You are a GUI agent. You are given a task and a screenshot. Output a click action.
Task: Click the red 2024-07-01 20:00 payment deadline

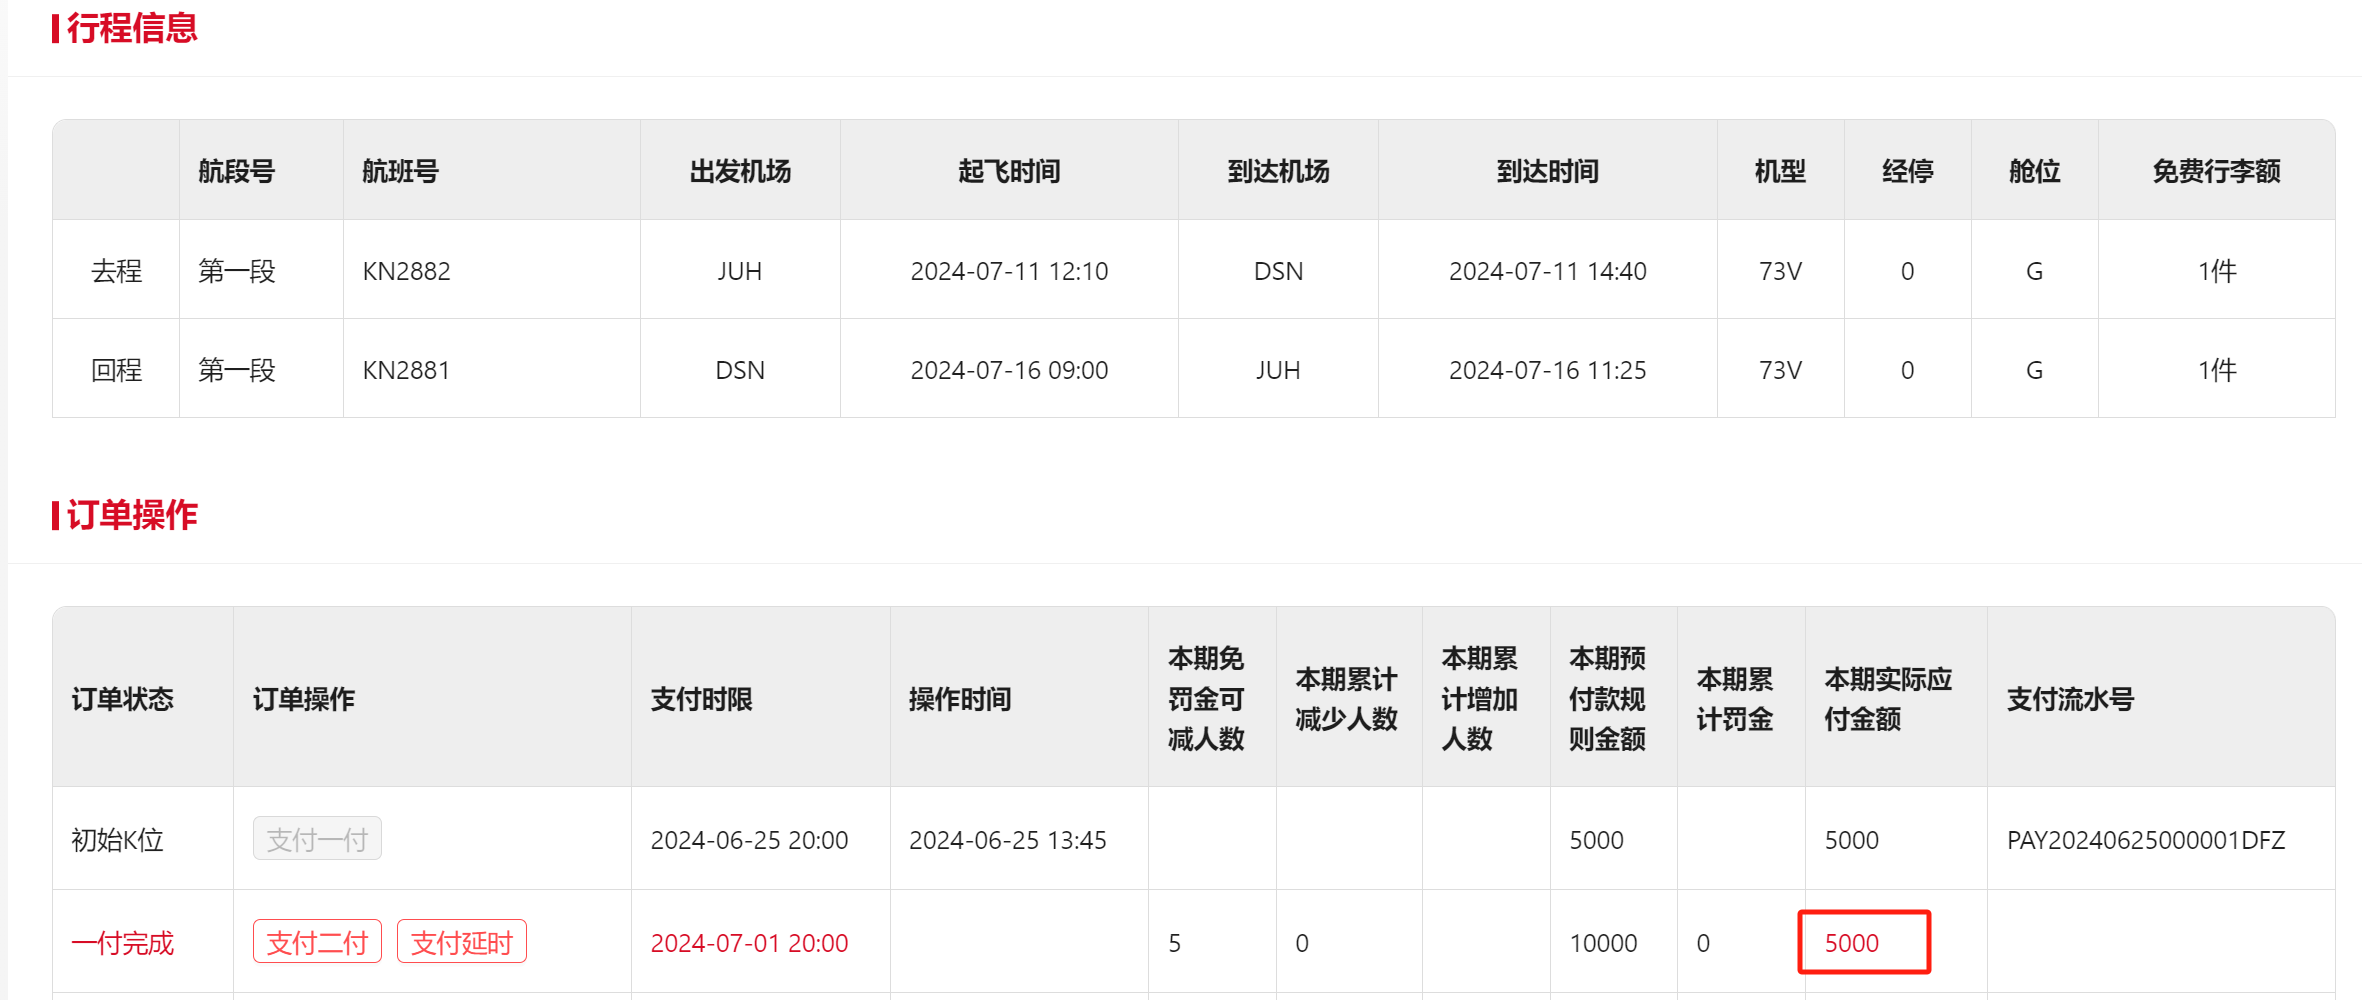click(749, 943)
